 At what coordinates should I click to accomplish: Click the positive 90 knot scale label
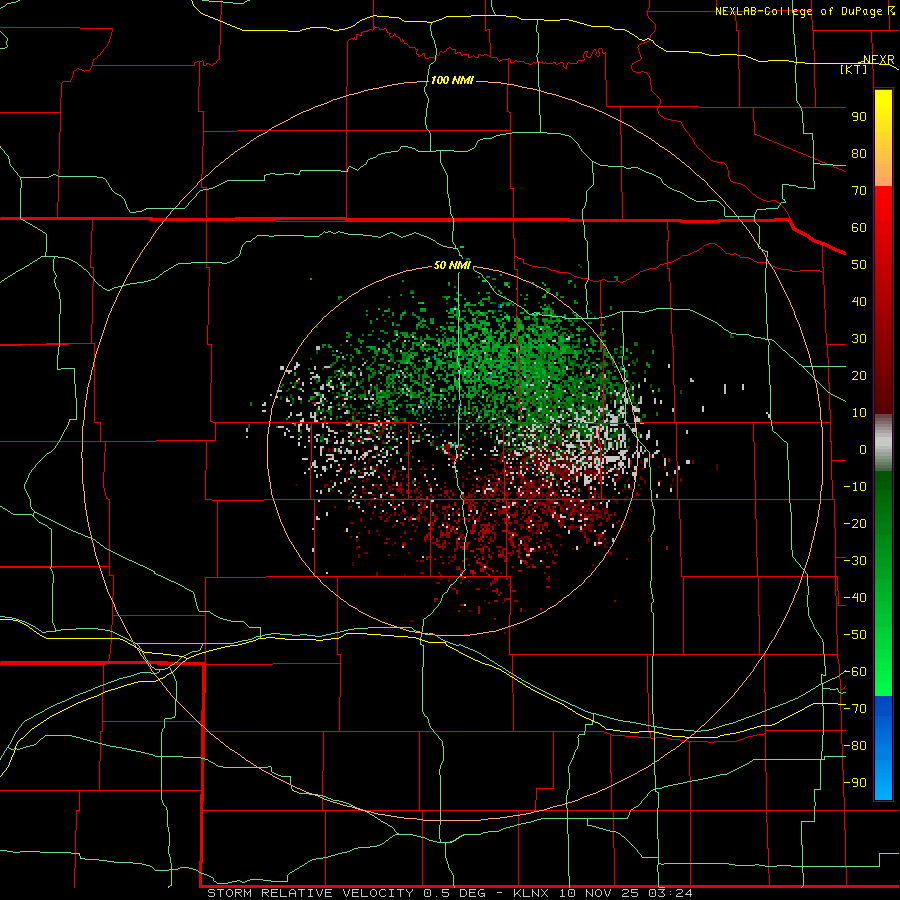pyautogui.click(x=859, y=117)
